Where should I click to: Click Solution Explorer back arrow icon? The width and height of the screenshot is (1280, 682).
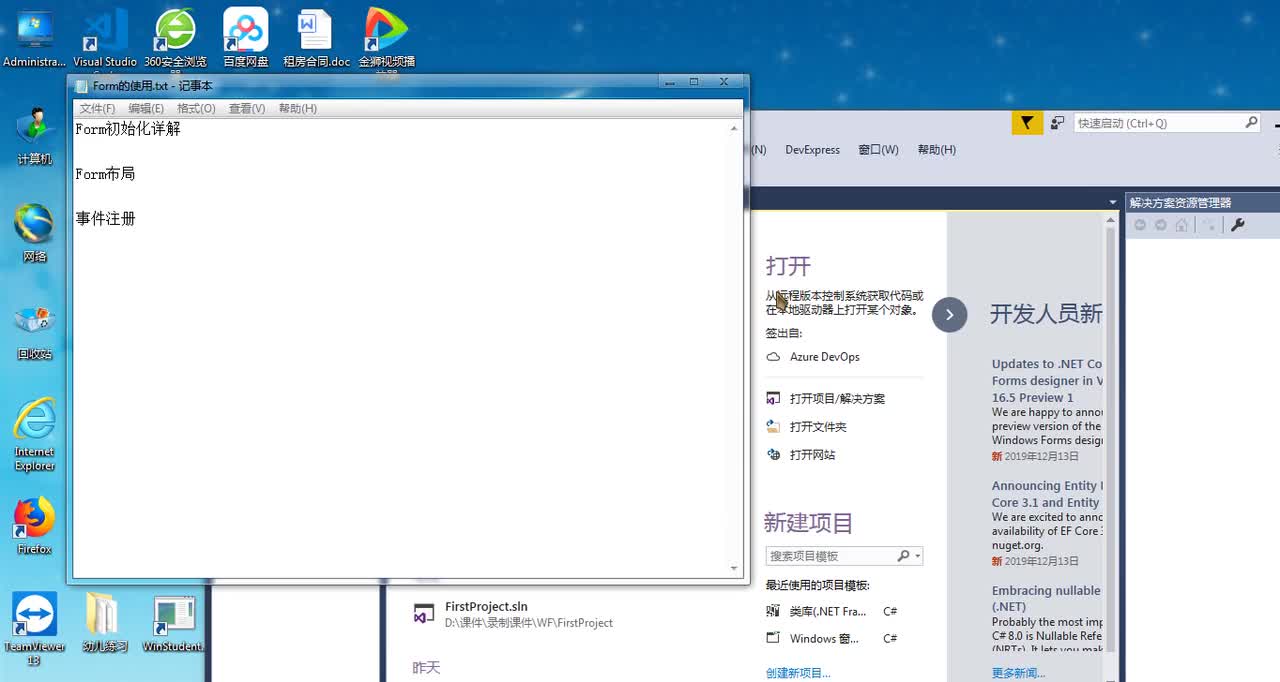(1140, 225)
